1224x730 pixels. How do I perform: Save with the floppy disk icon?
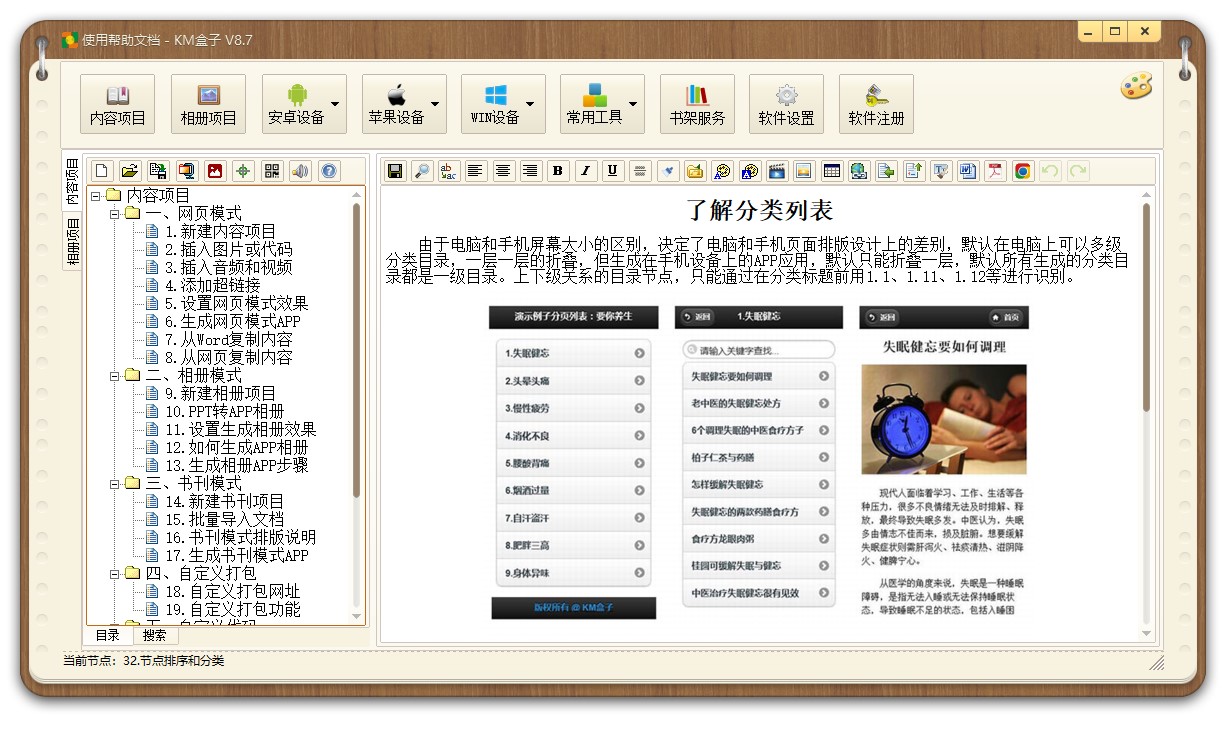tap(395, 171)
